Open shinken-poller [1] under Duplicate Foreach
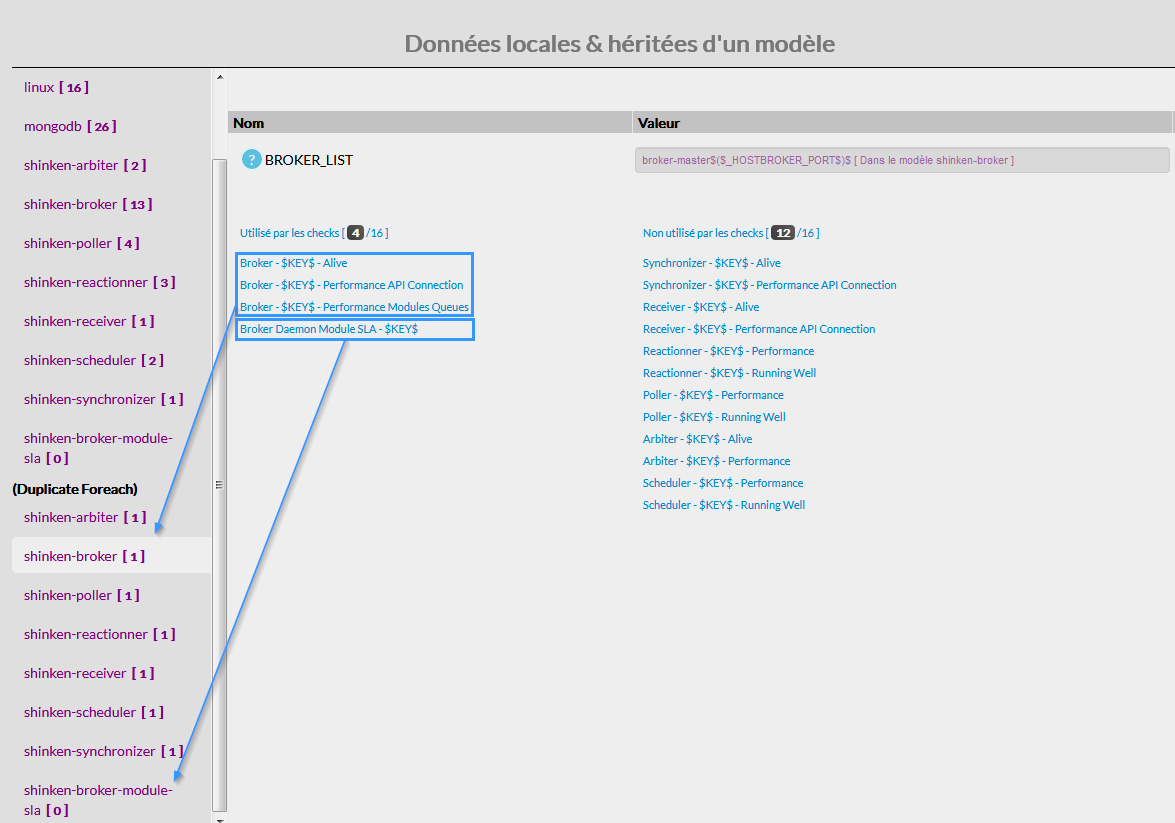Image resolution: width=1175 pixels, height=823 pixels. 81,595
